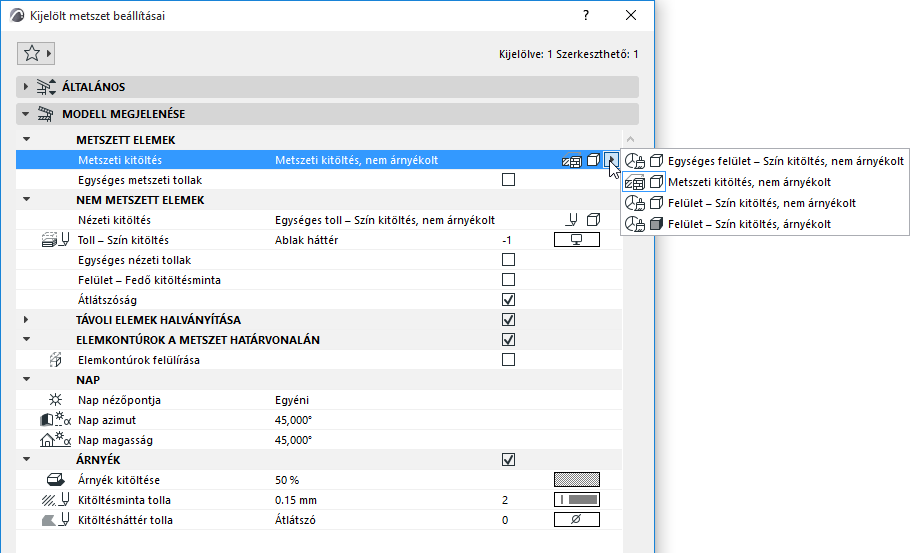Viewport: 910px width, 553px height.
Task: Uncheck the ÁRNYÉK checkbox
Action: pos(508,460)
